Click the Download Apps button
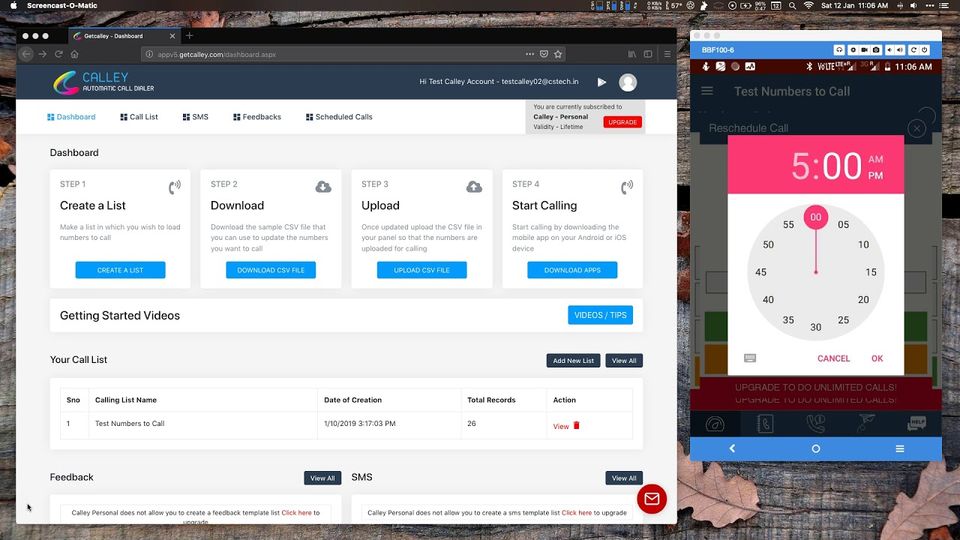The image size is (960, 540). coord(572,270)
